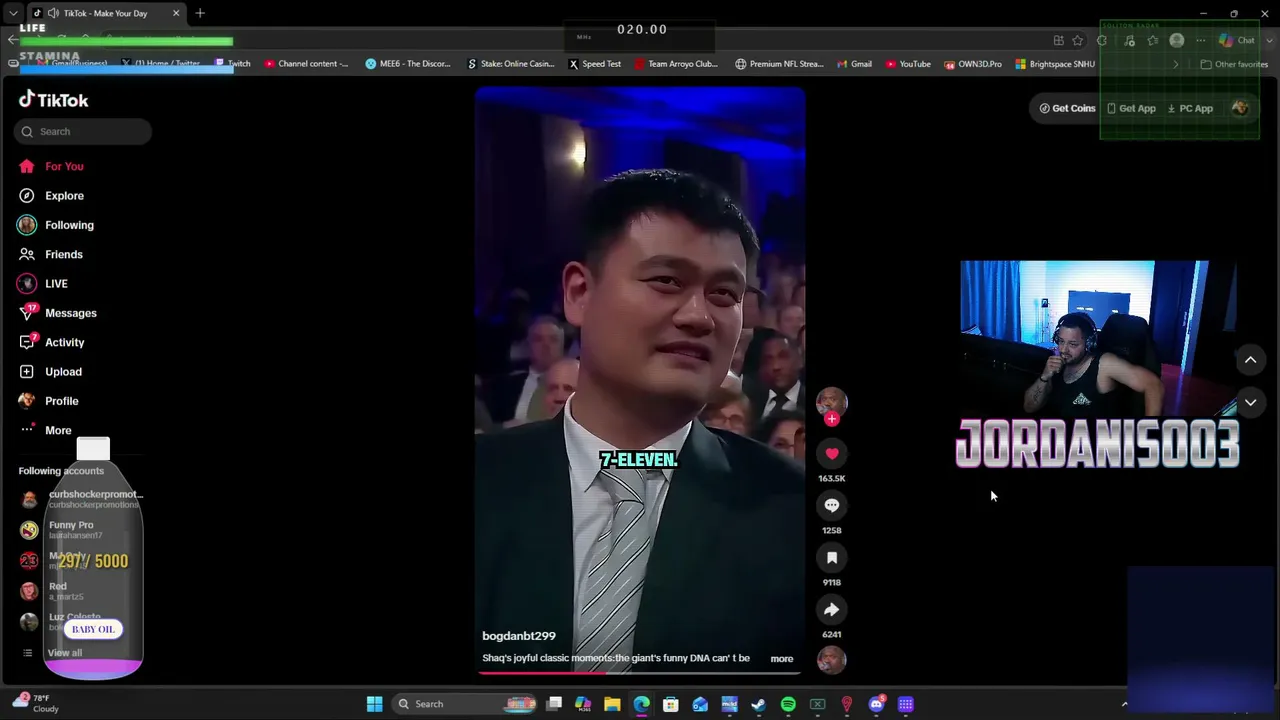Click the TikTok logo
This screenshot has width=1280, height=720.
tap(54, 100)
